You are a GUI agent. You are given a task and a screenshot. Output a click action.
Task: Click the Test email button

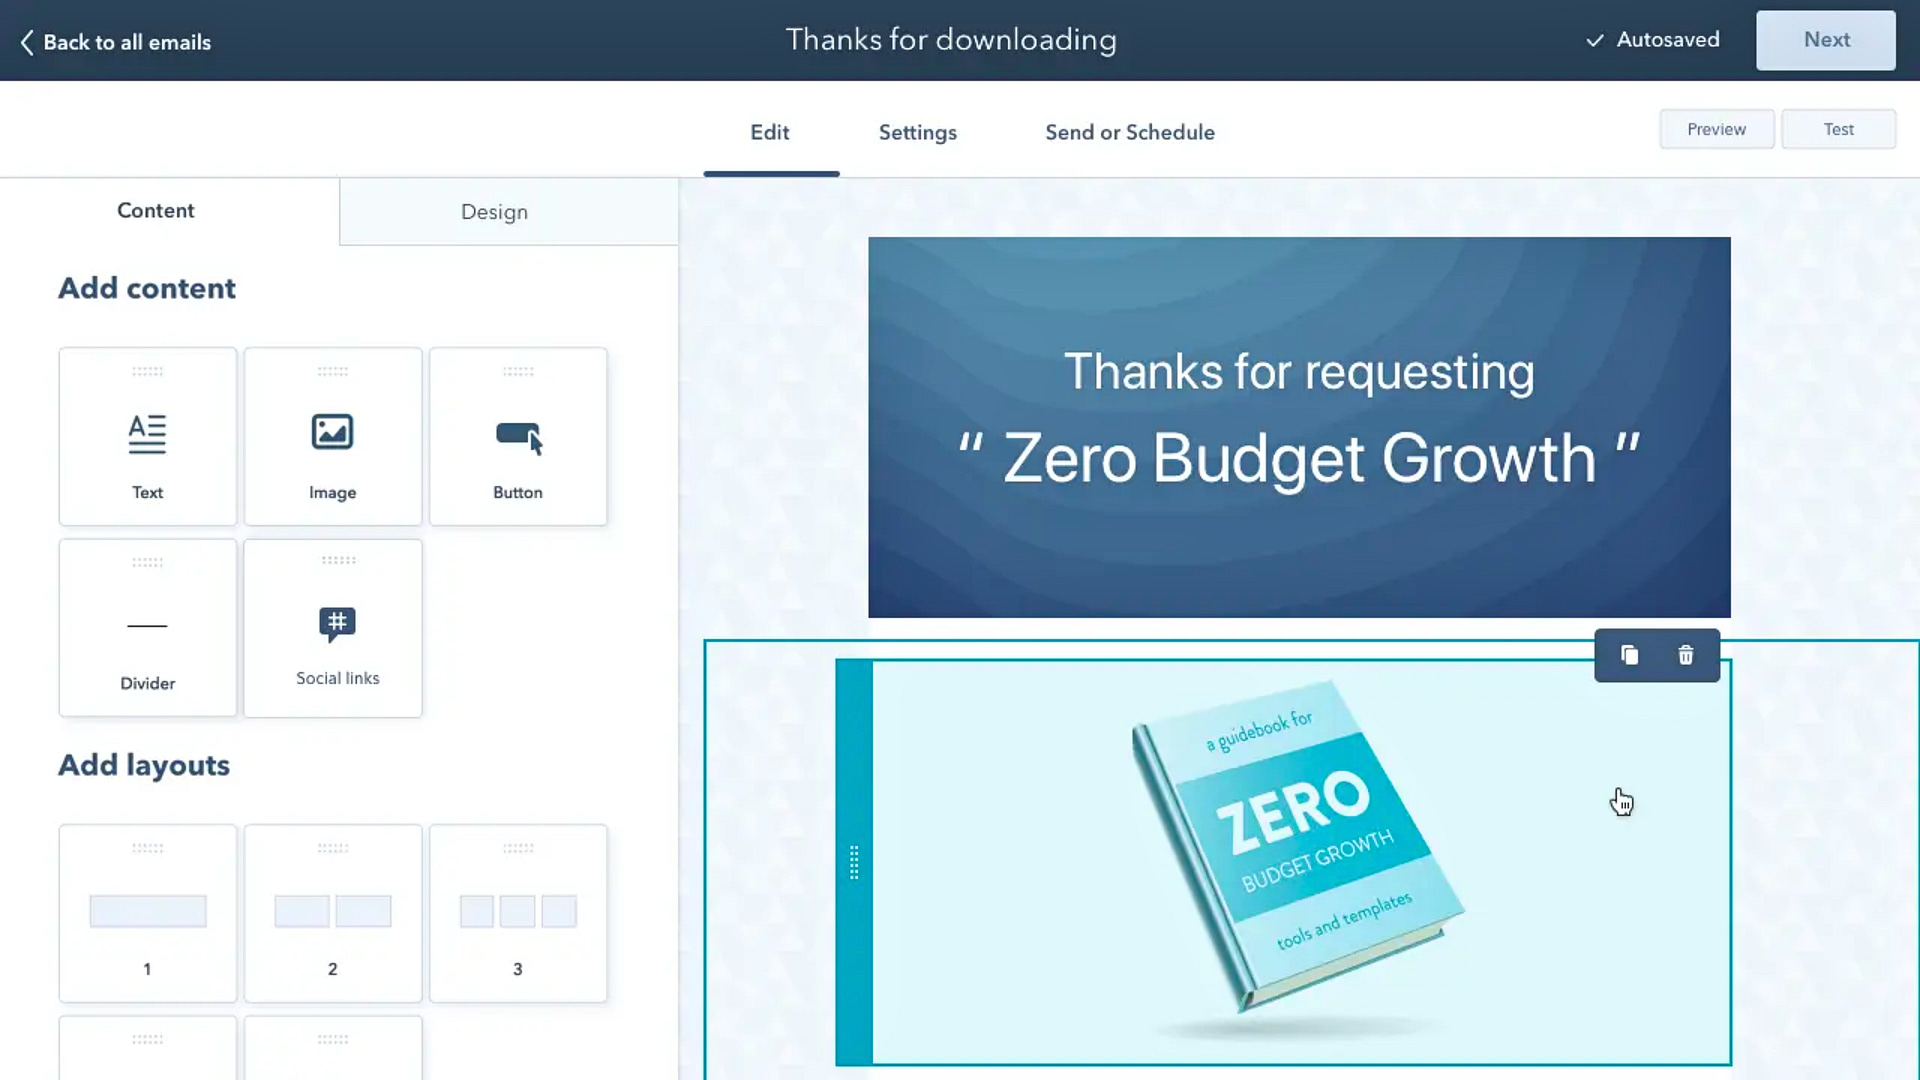coord(1838,129)
